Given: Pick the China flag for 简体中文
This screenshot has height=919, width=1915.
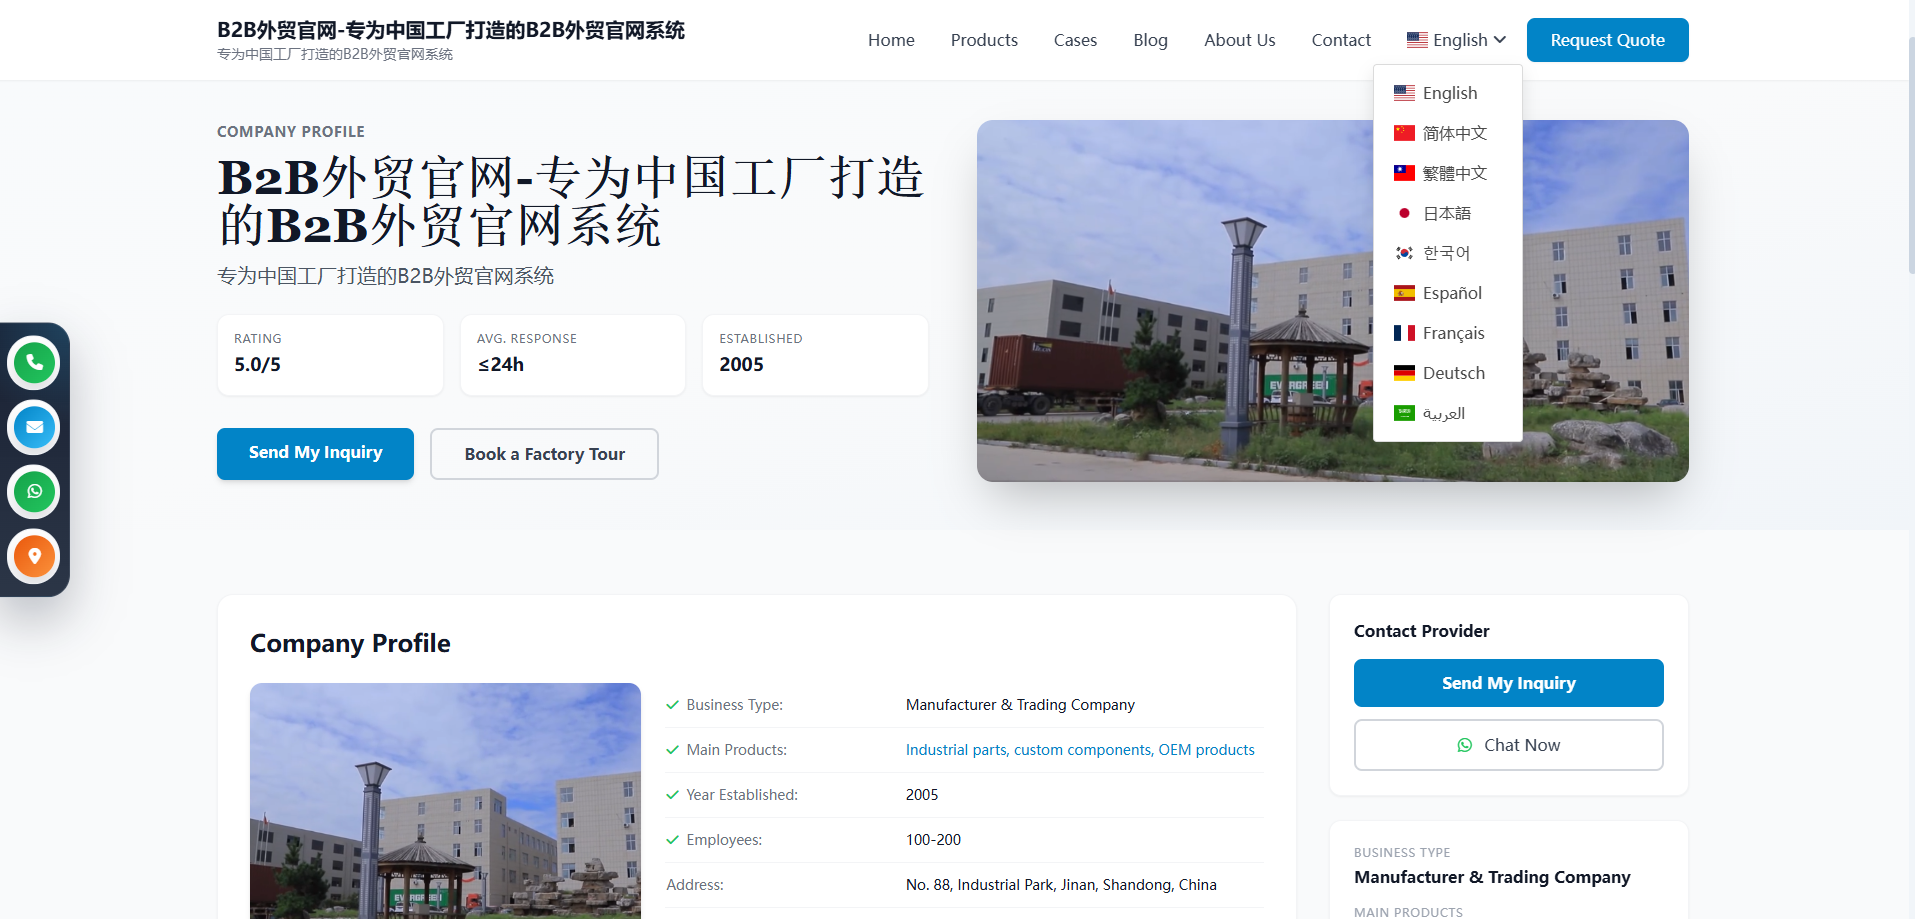Looking at the screenshot, I should [x=1404, y=133].
